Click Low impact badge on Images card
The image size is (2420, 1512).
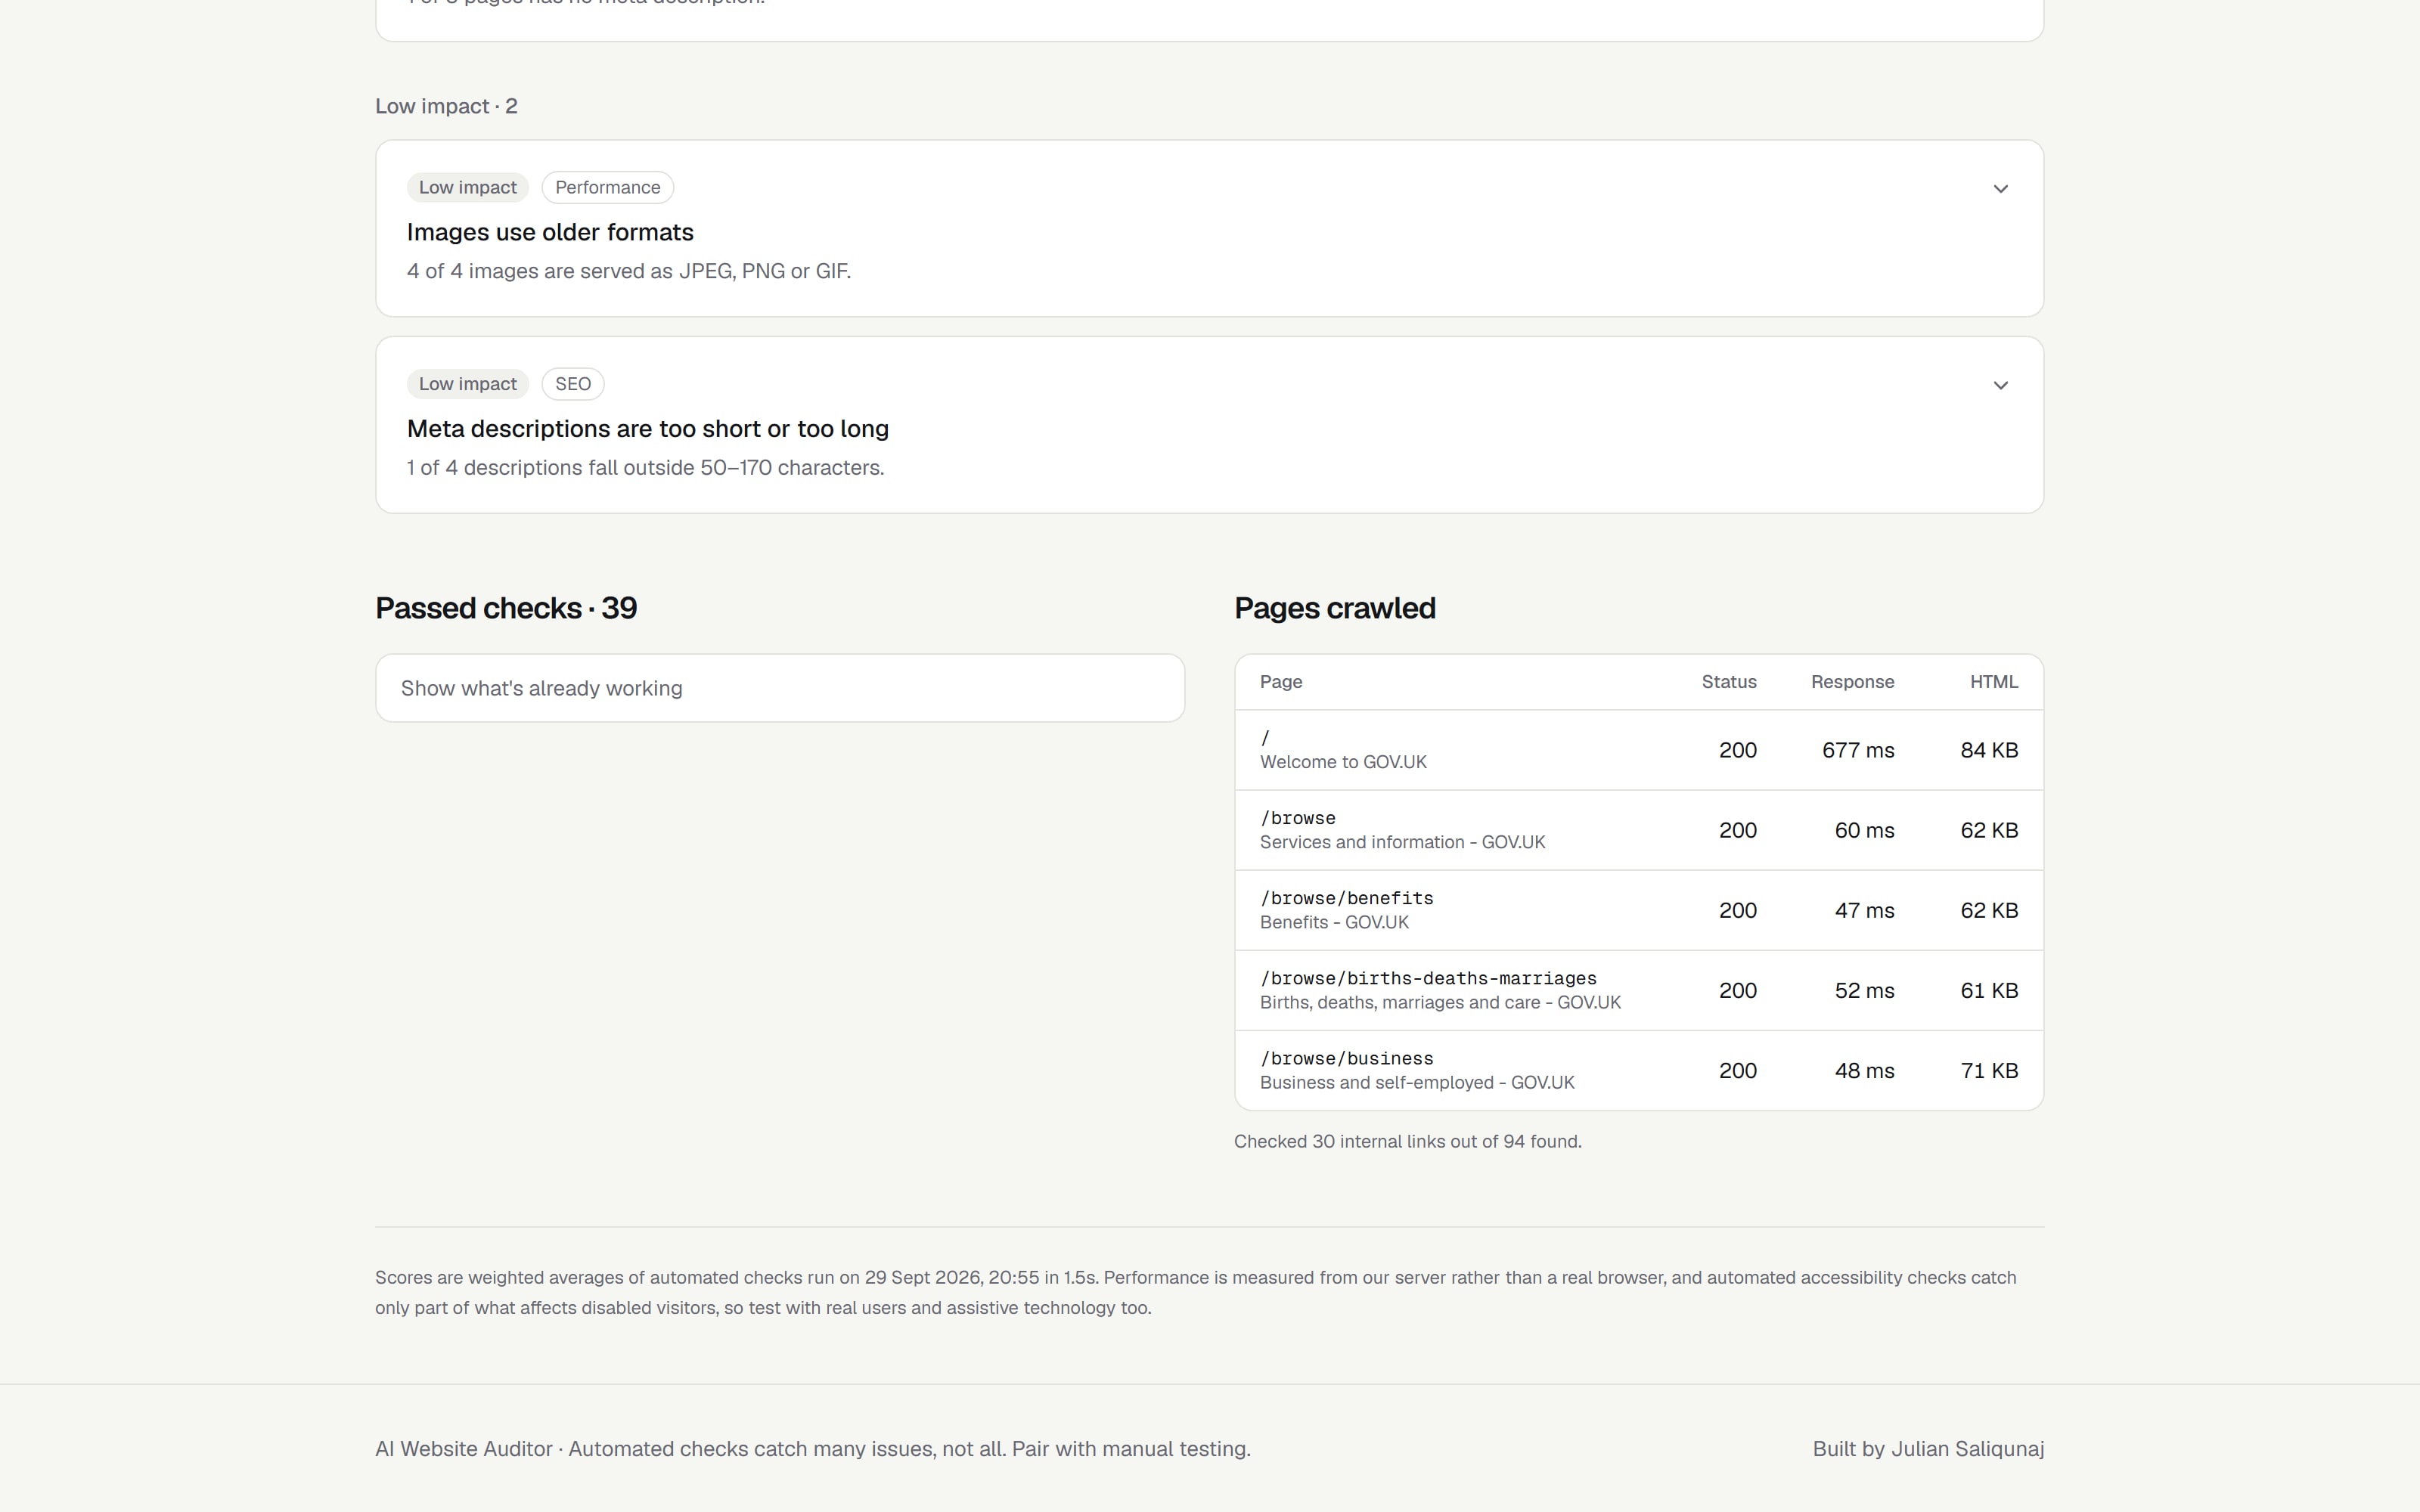(468, 187)
